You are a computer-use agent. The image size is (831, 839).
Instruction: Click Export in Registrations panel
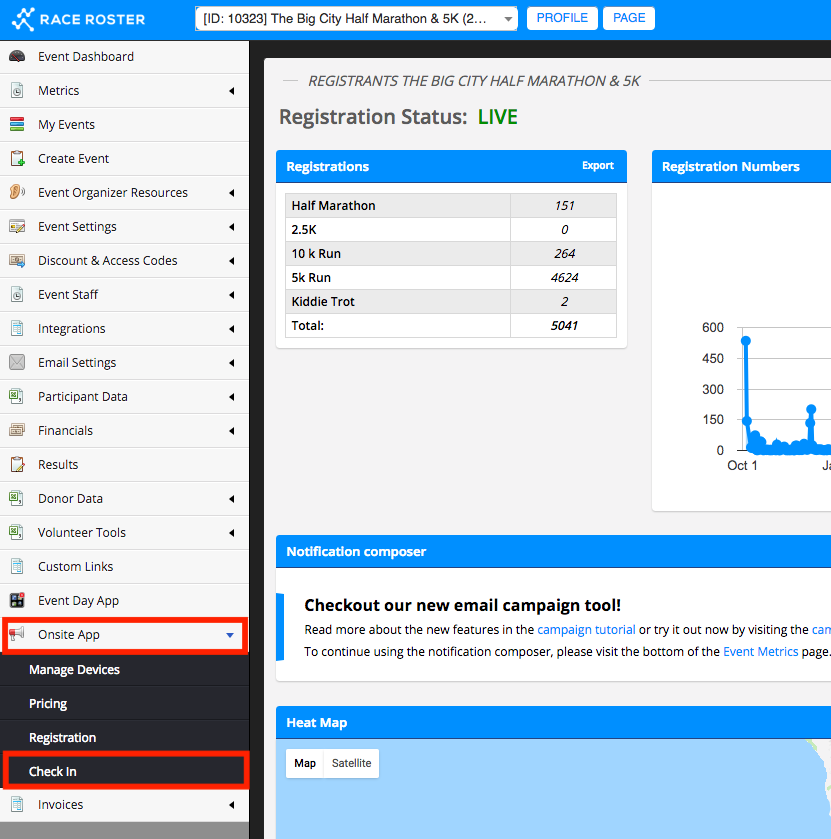pos(598,166)
